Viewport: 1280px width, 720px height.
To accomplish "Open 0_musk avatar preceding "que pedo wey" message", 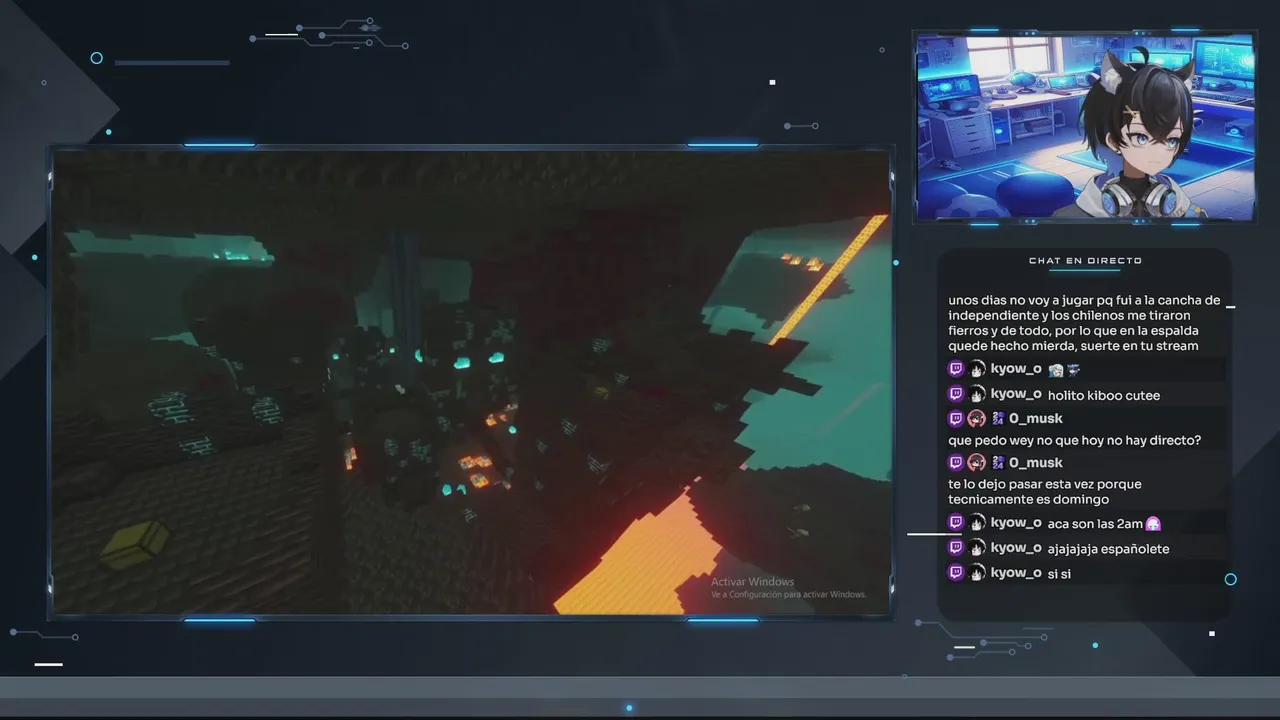I will 977,418.
